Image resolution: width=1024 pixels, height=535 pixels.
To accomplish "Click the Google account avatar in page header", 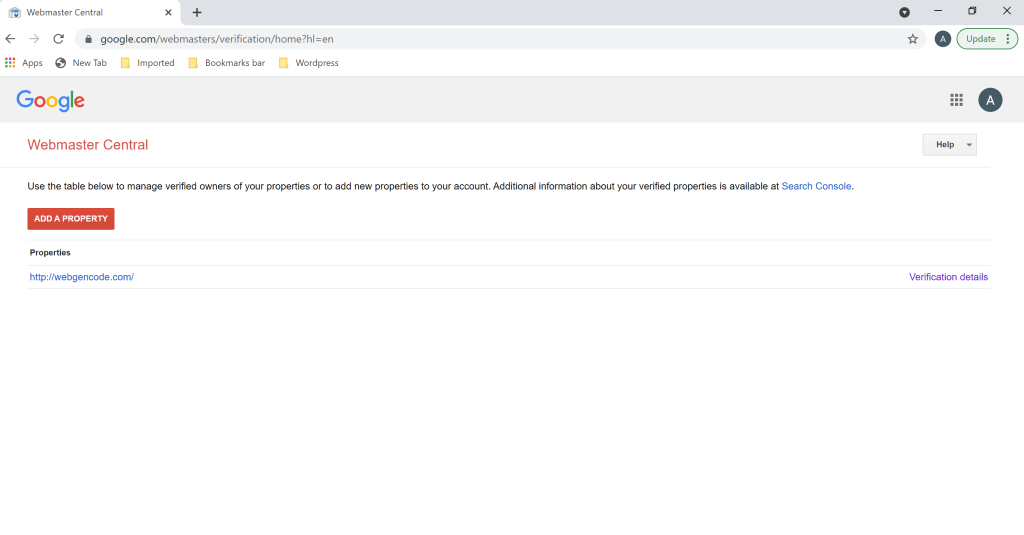I will click(x=990, y=100).
